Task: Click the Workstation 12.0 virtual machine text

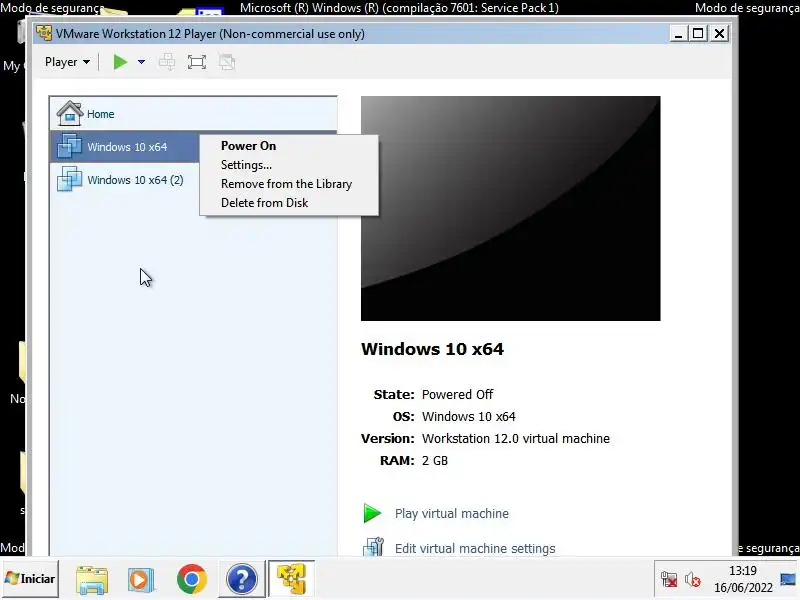Action: point(516,439)
